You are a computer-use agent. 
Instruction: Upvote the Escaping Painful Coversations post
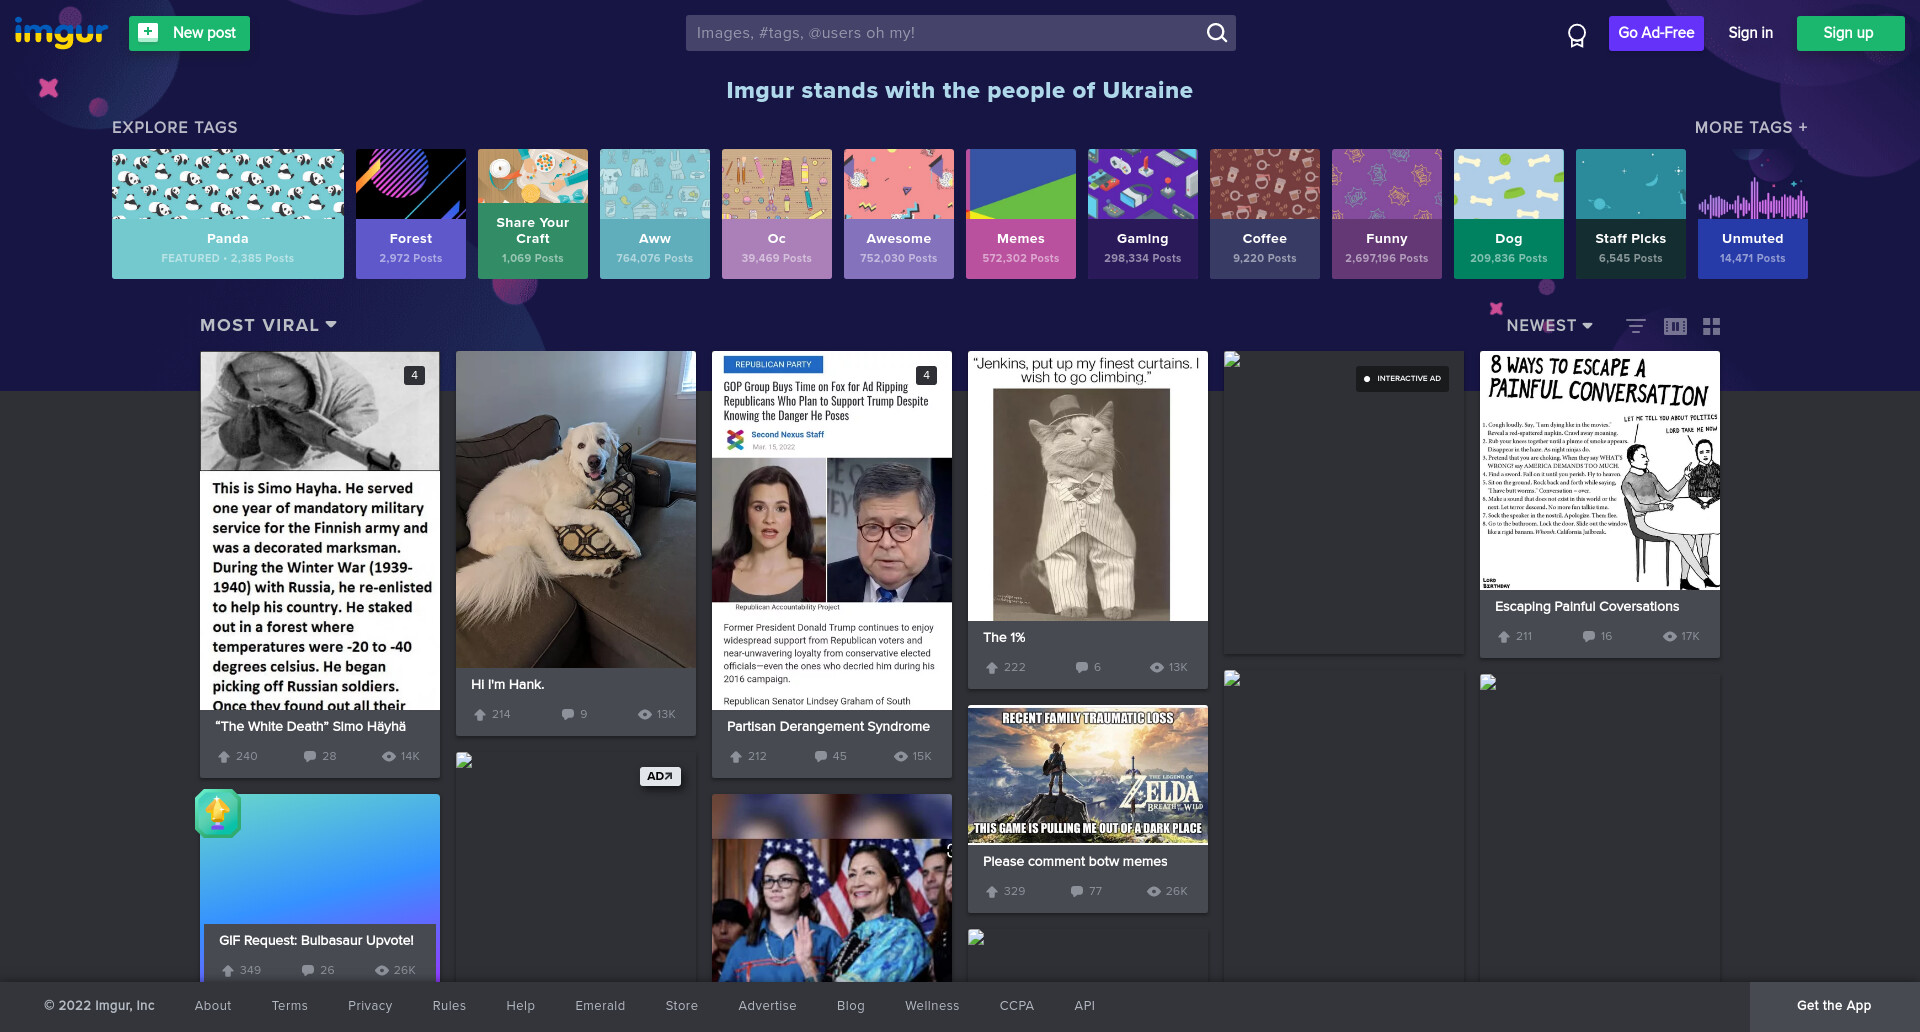(1503, 637)
